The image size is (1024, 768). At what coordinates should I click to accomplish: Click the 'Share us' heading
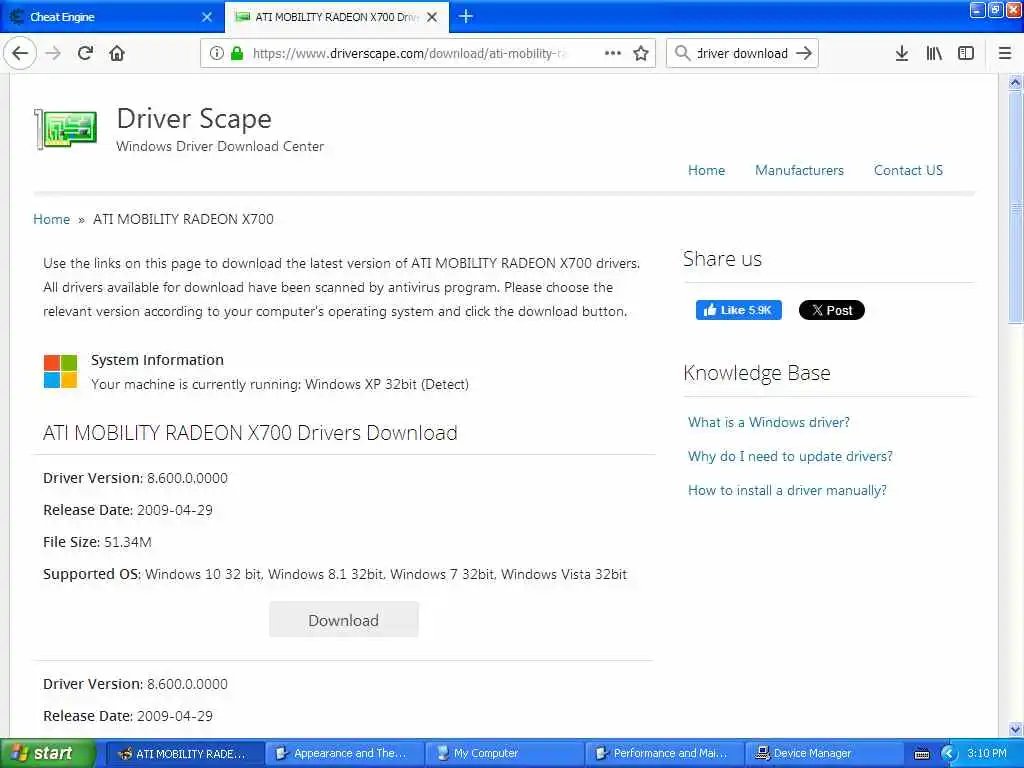722,259
